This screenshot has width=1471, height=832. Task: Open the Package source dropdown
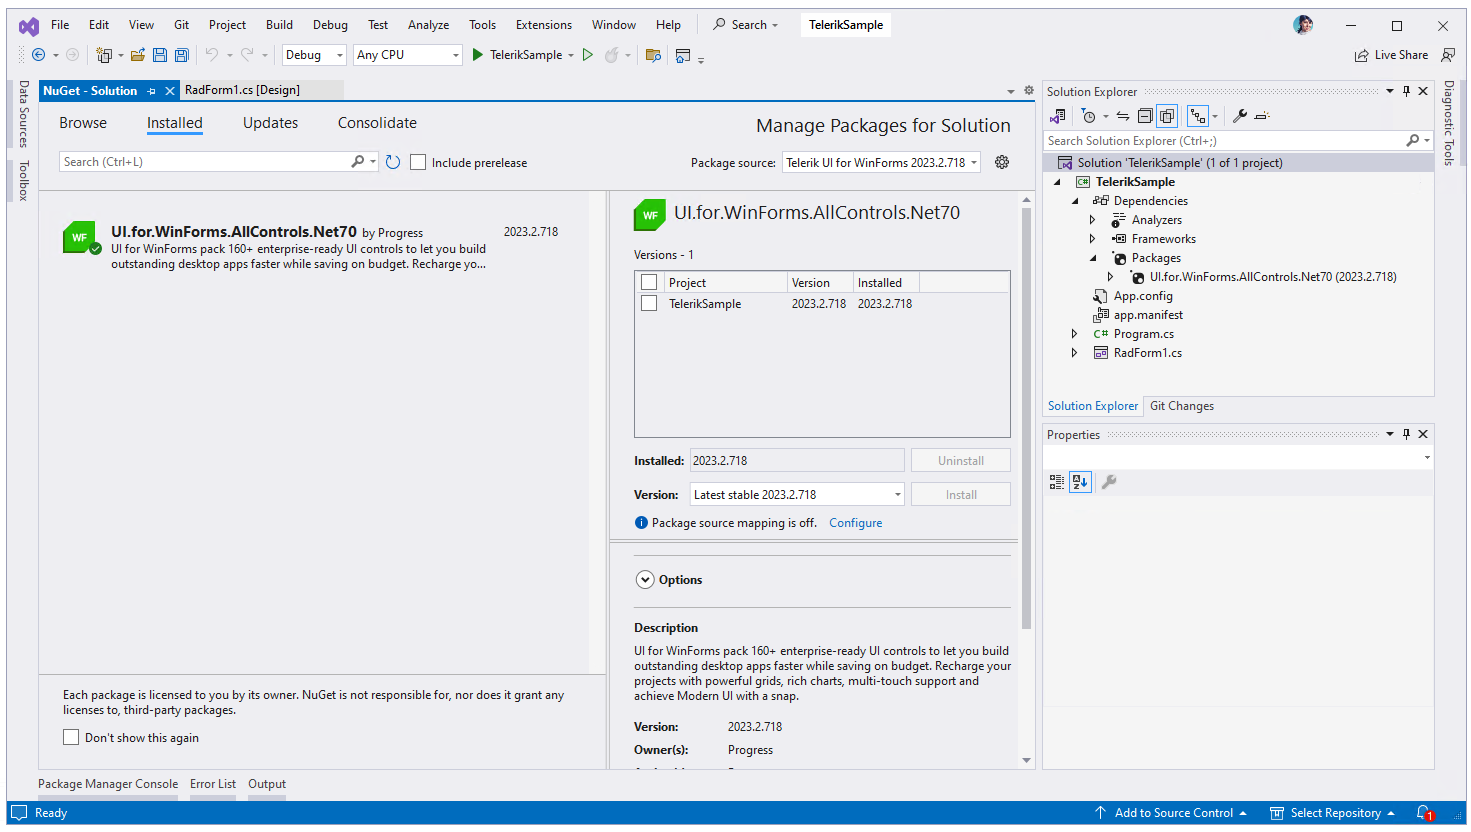881,162
